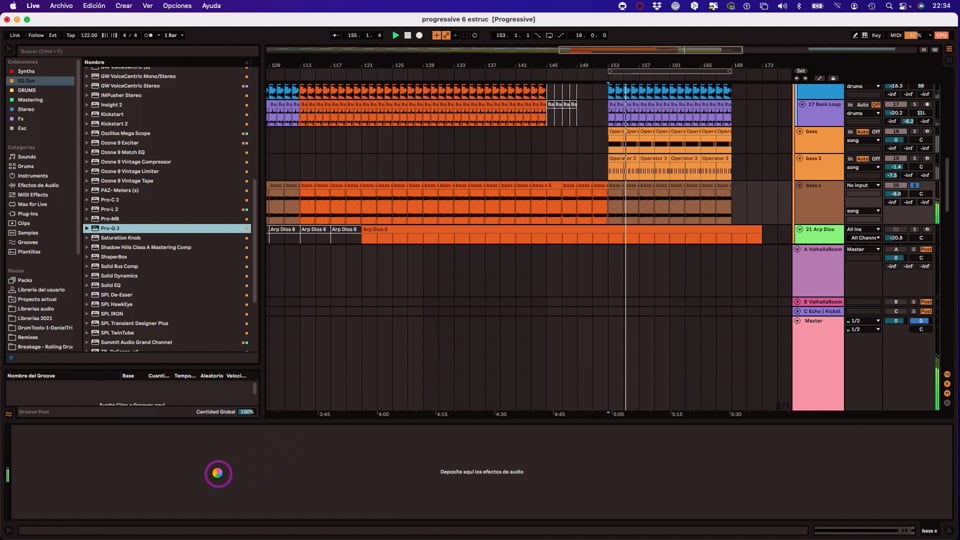Solo the 17 Back Loop track
The width and height of the screenshot is (960, 540).
[x=915, y=105]
